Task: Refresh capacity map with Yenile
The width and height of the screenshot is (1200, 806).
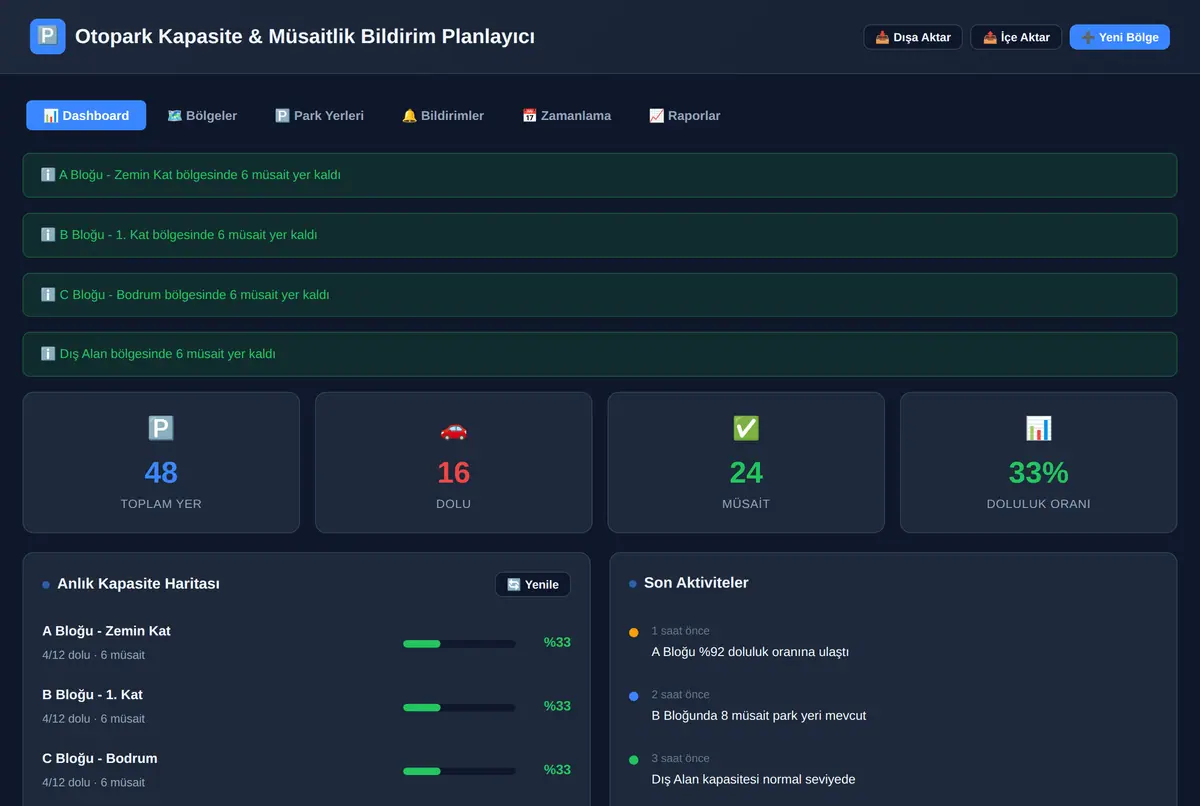Action: coord(533,584)
